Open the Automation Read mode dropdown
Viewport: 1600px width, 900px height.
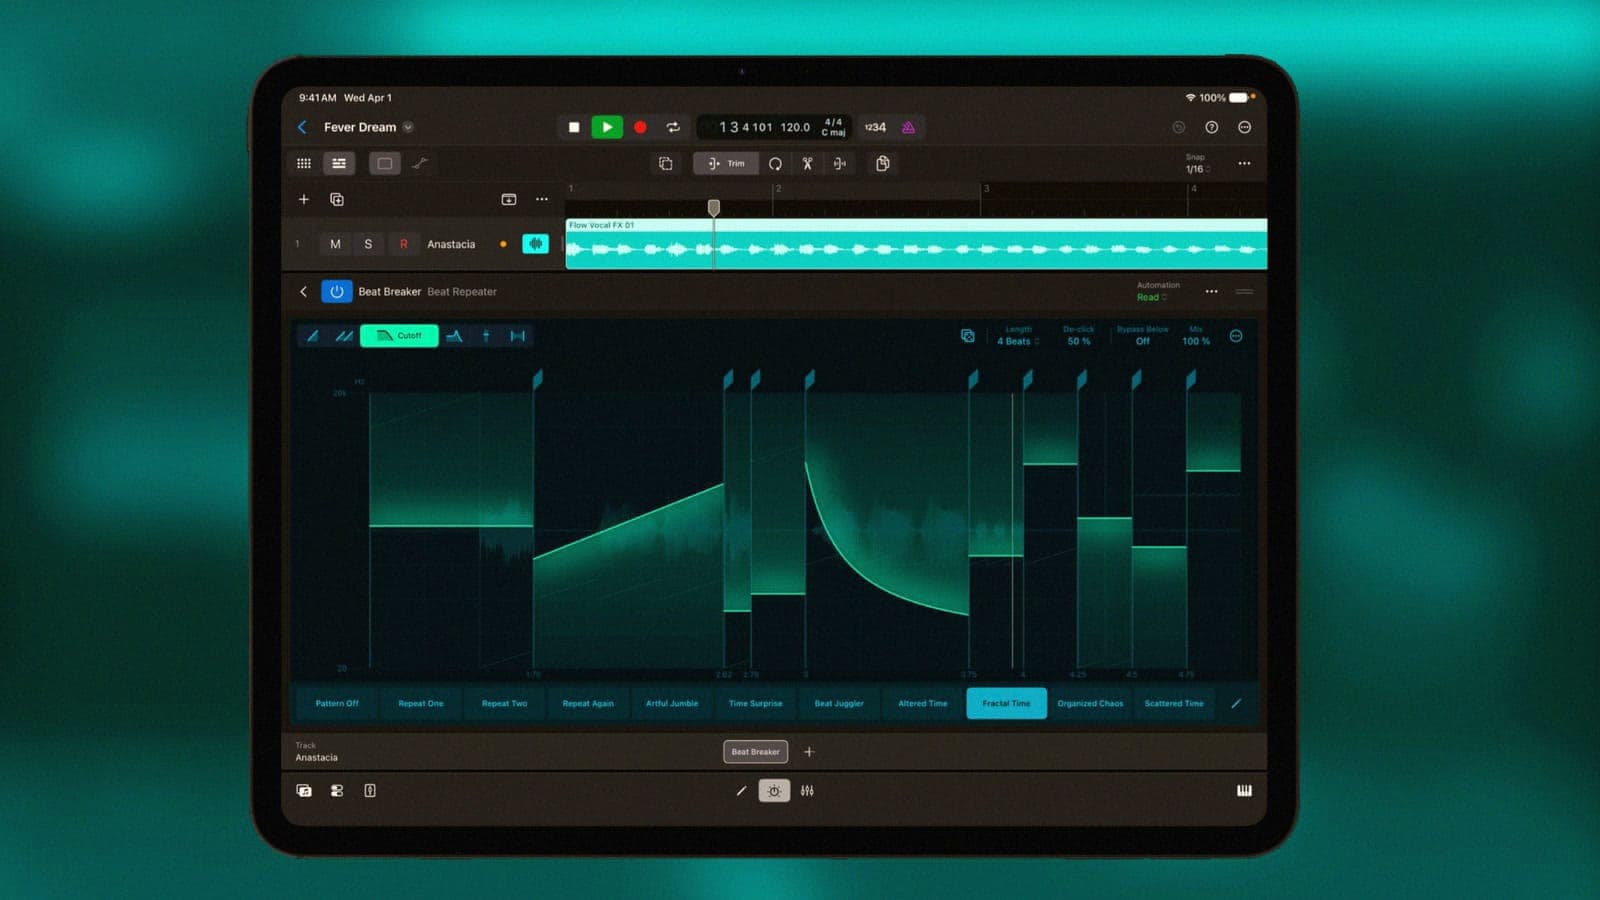[x=1152, y=297]
